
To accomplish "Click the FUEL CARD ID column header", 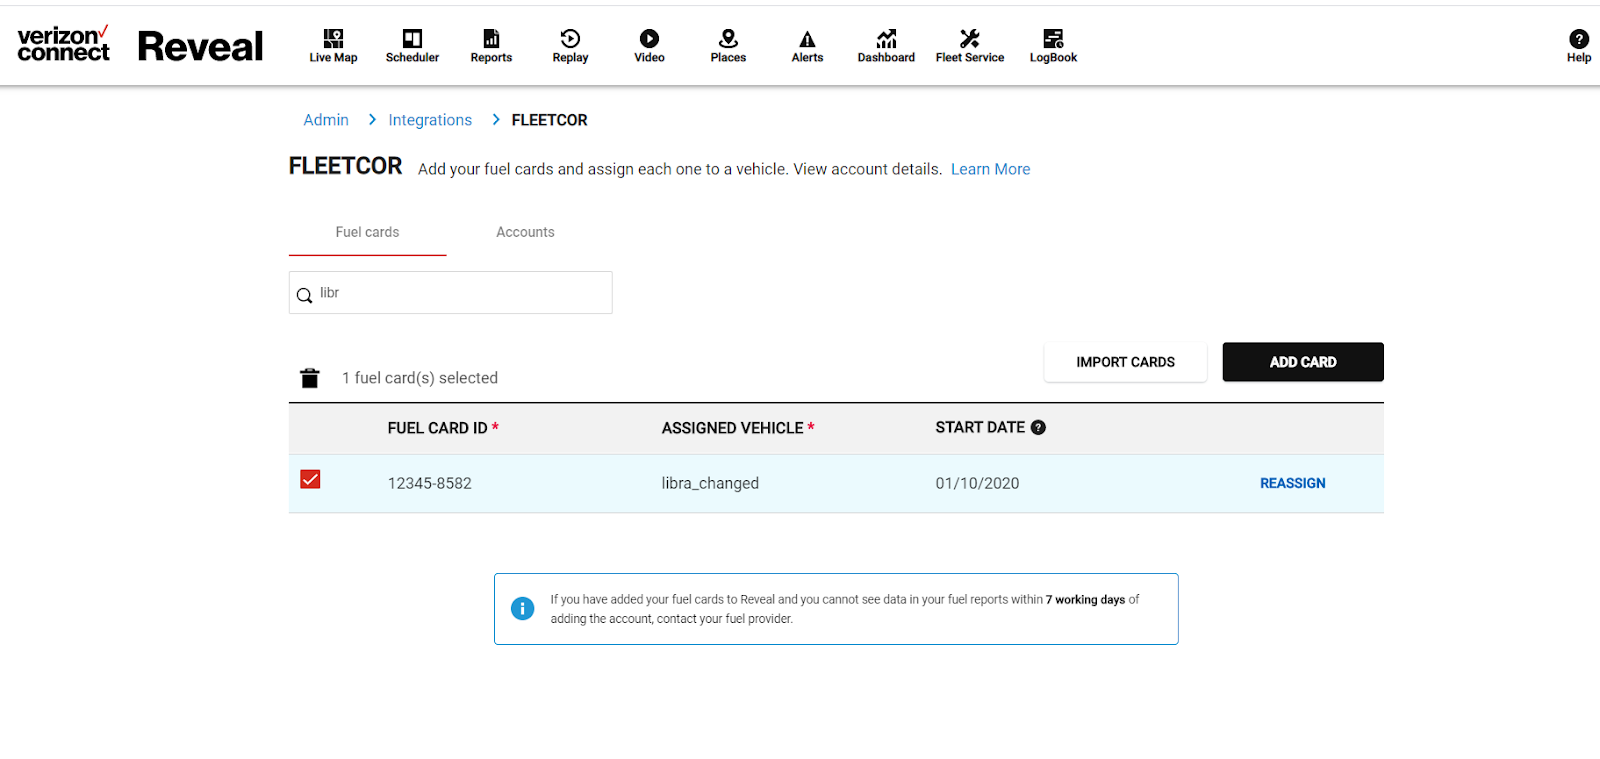I will coord(443,428).
